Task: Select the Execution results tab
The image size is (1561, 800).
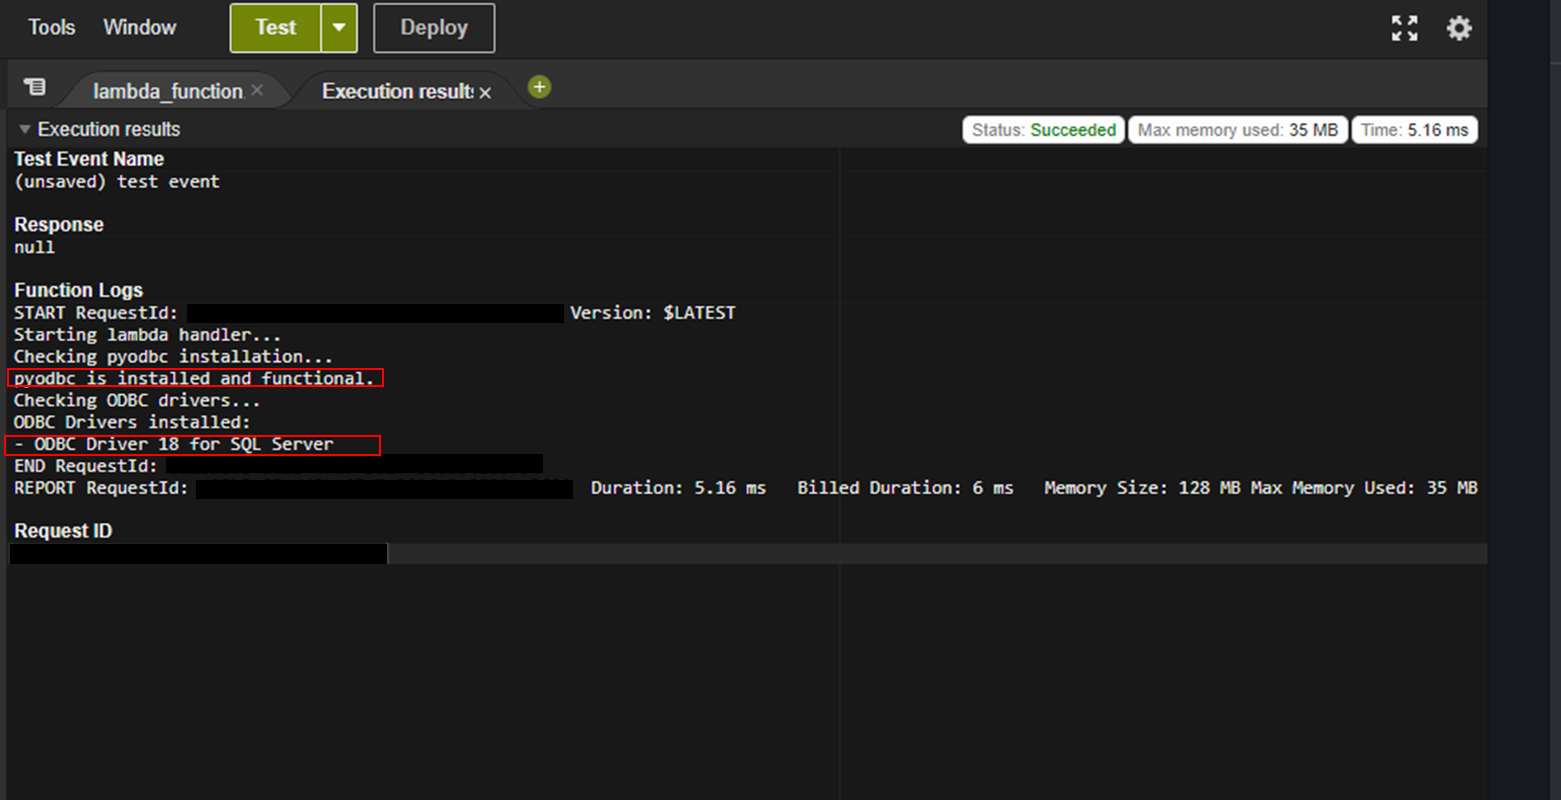Action: click(398, 90)
